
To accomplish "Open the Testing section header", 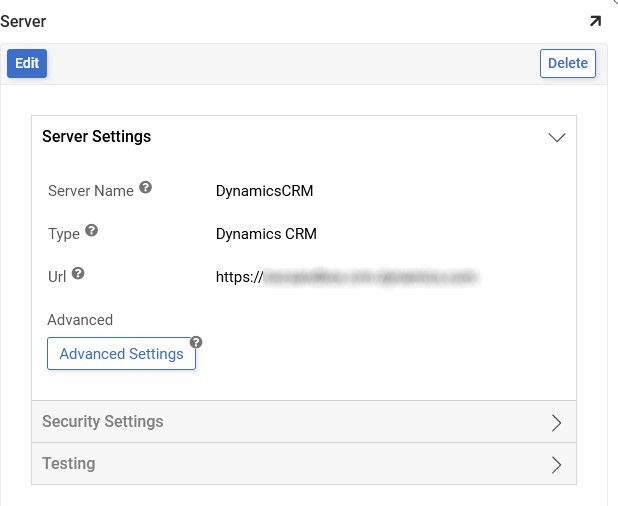I will point(69,464).
